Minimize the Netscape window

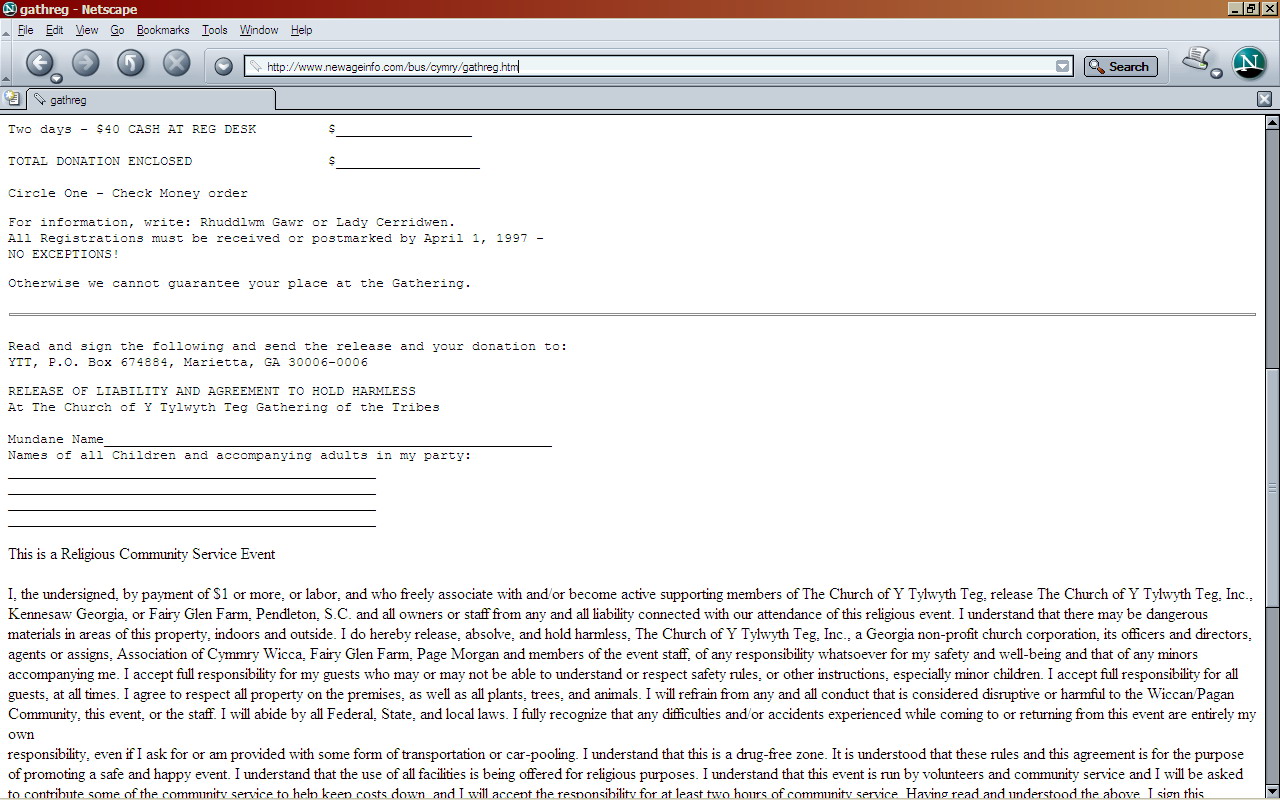click(x=1235, y=9)
